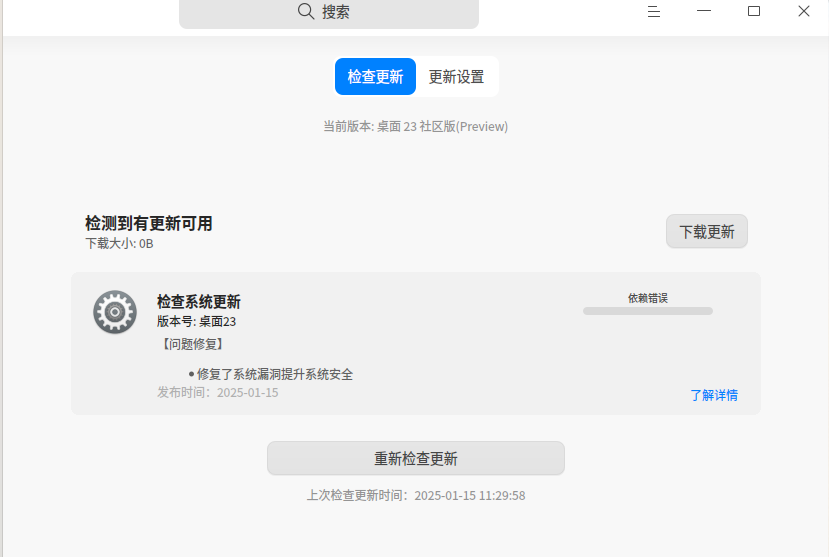This screenshot has height=557, width=829.
Task: Click the 当前版本 version line
Action: coord(416,126)
